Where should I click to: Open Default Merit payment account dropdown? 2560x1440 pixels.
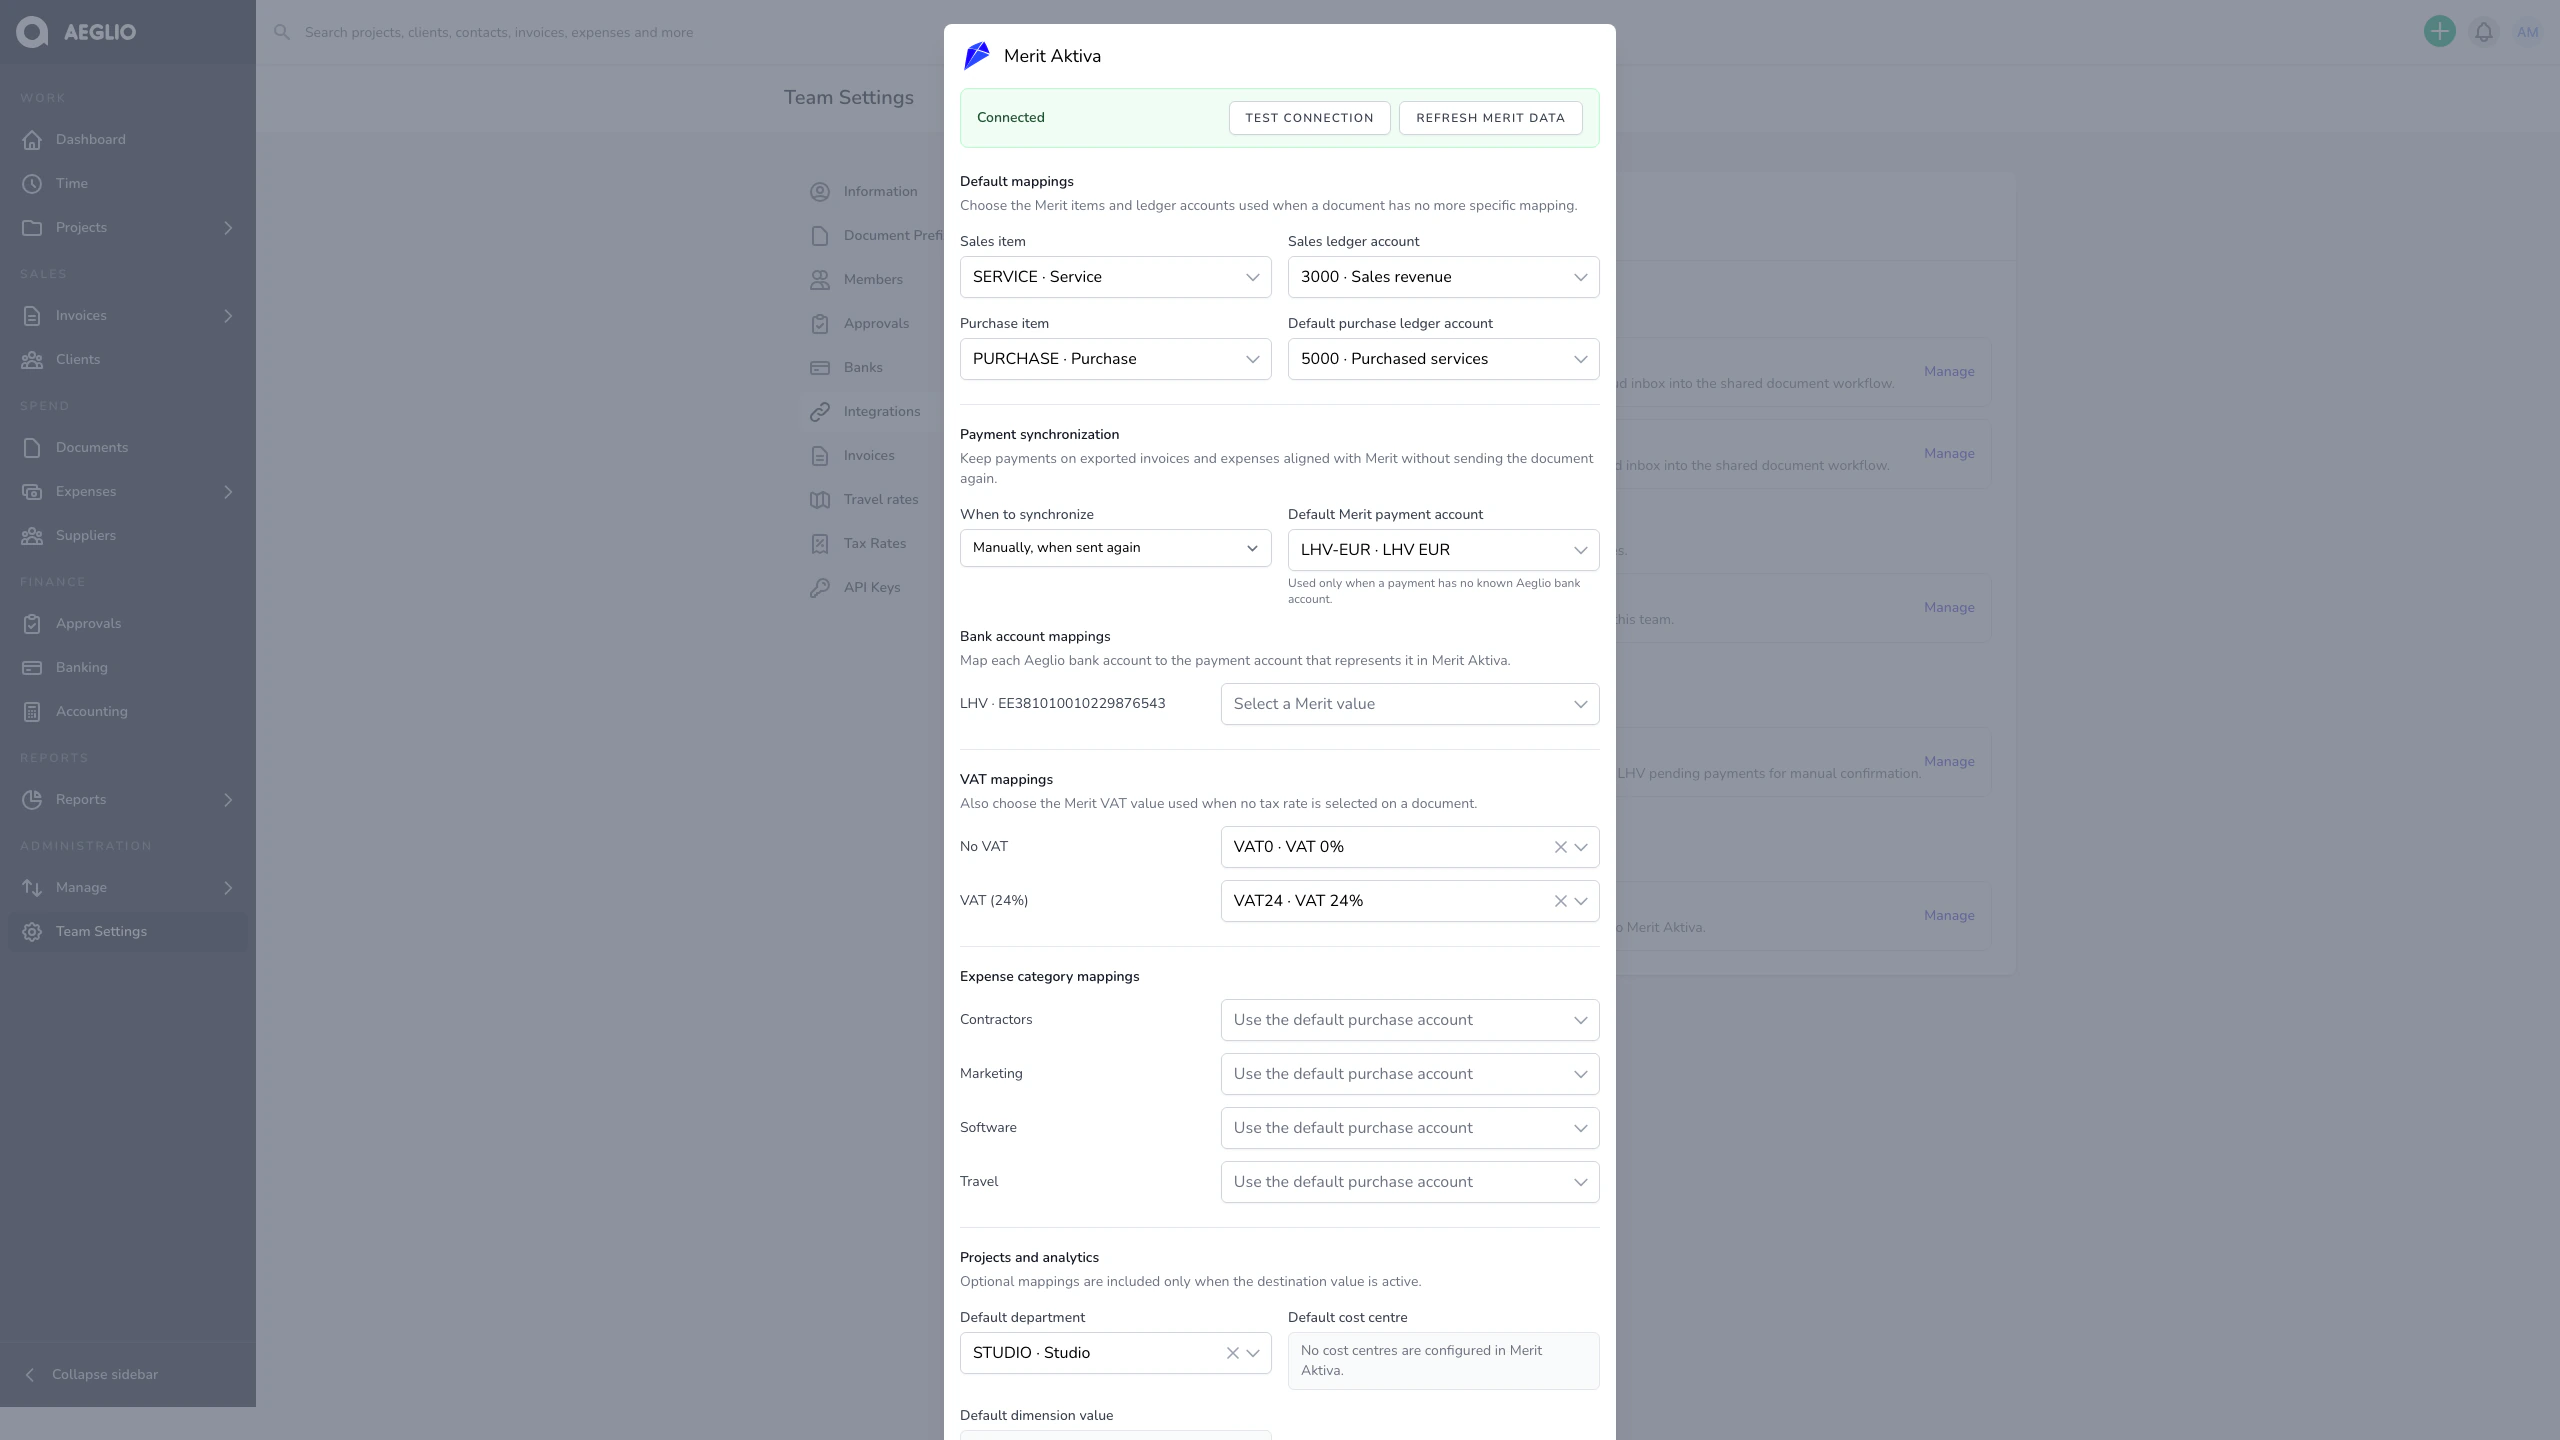[x=1444, y=550]
